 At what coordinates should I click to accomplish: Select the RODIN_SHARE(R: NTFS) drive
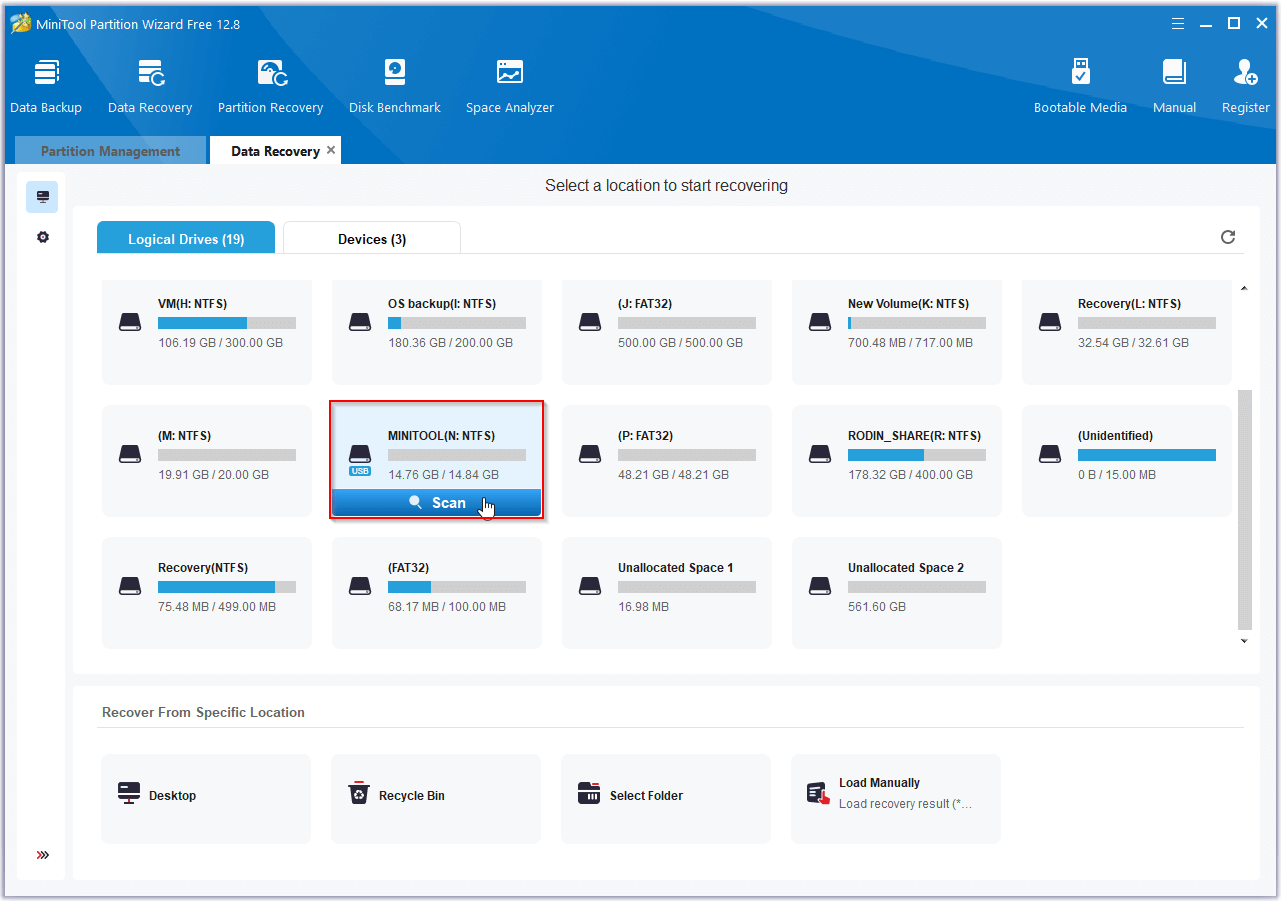[897, 460]
